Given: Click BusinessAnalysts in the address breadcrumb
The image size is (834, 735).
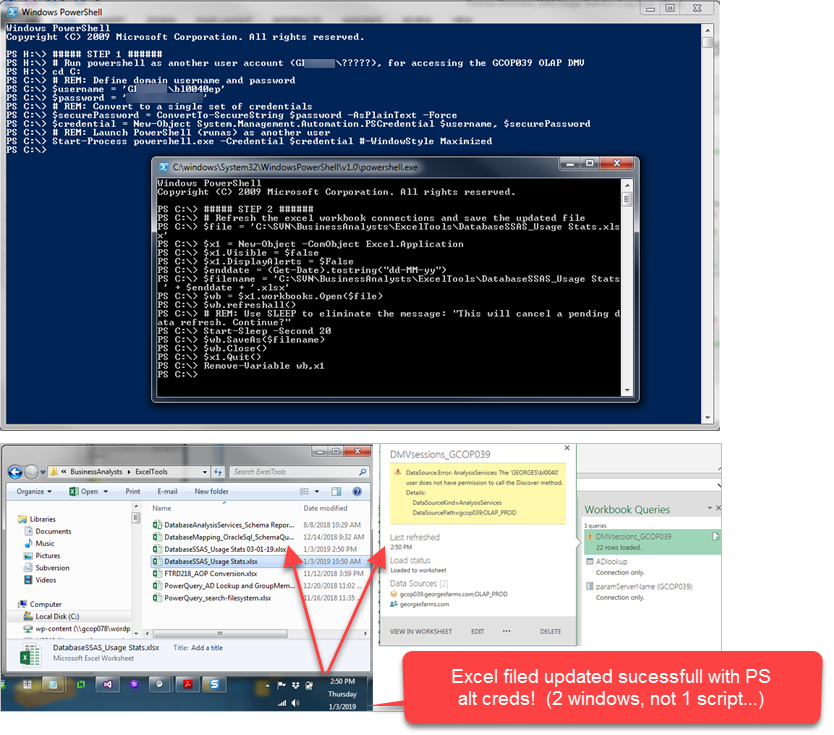Looking at the screenshot, I should coord(96,472).
